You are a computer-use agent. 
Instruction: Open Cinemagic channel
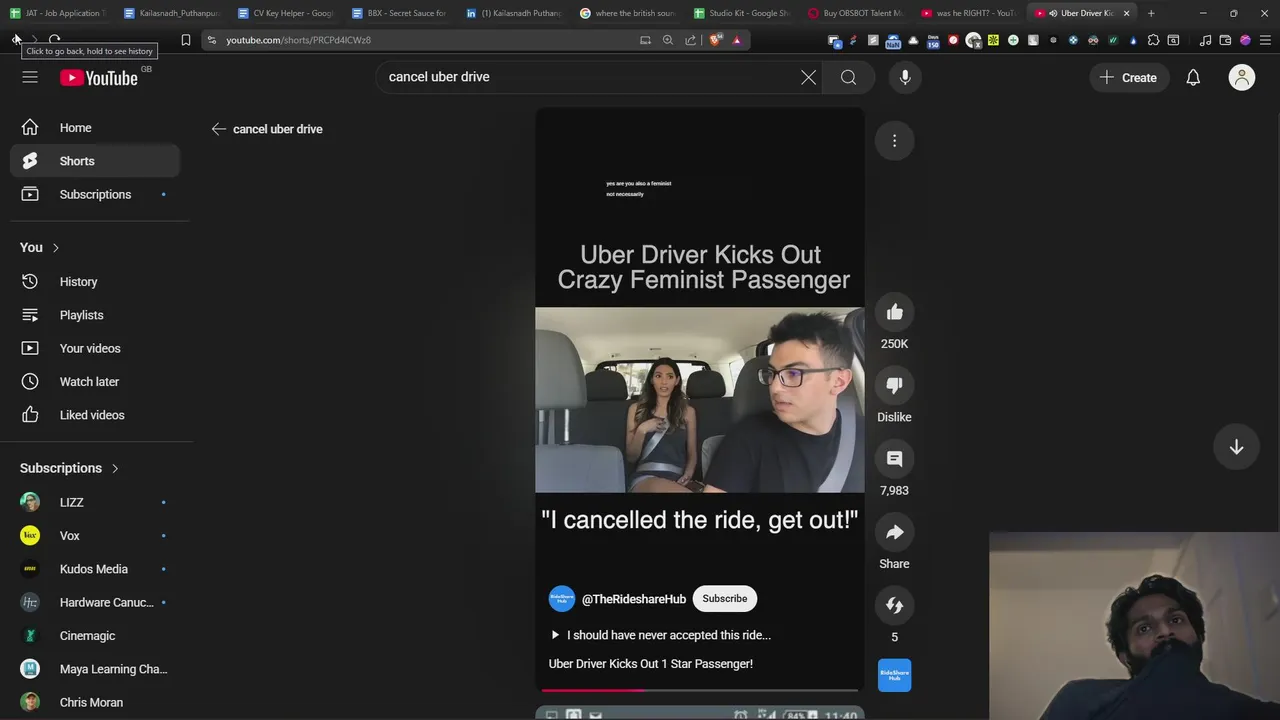point(95,636)
